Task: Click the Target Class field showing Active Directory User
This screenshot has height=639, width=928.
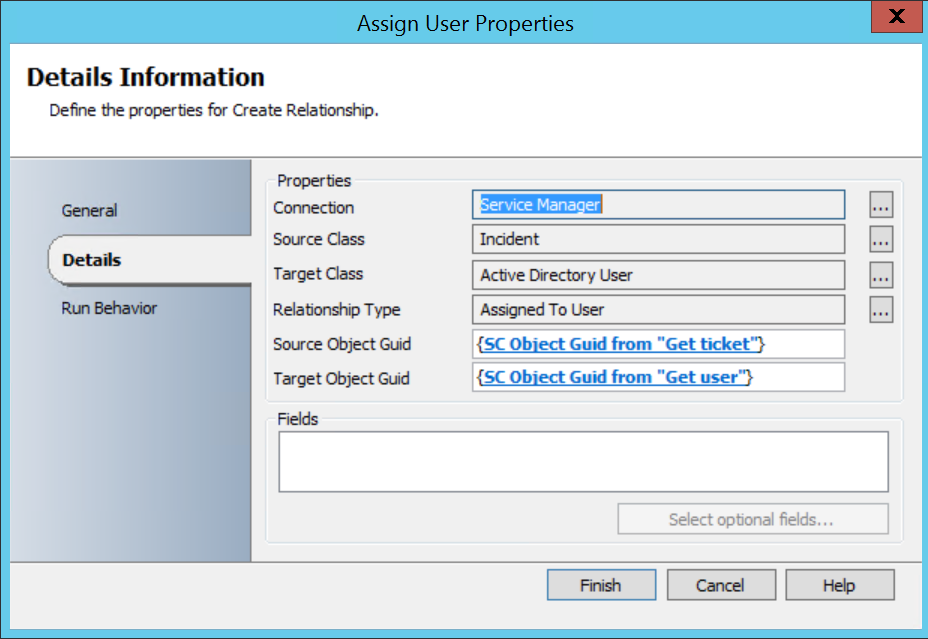Action: (x=658, y=275)
